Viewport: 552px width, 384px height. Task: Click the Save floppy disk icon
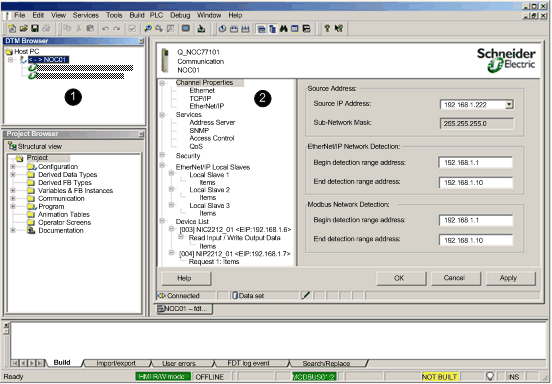point(34,29)
